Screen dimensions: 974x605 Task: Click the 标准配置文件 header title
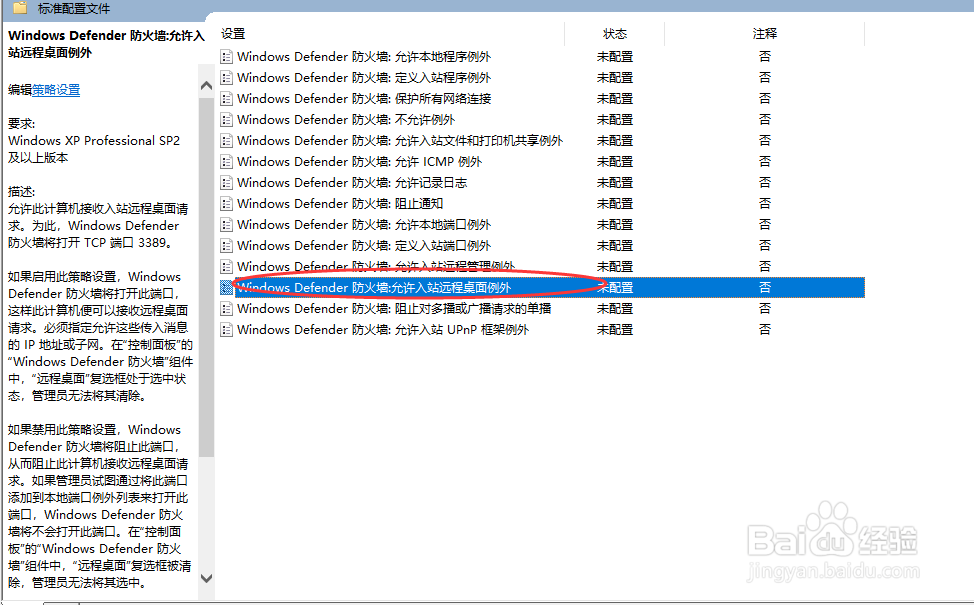coord(74,8)
